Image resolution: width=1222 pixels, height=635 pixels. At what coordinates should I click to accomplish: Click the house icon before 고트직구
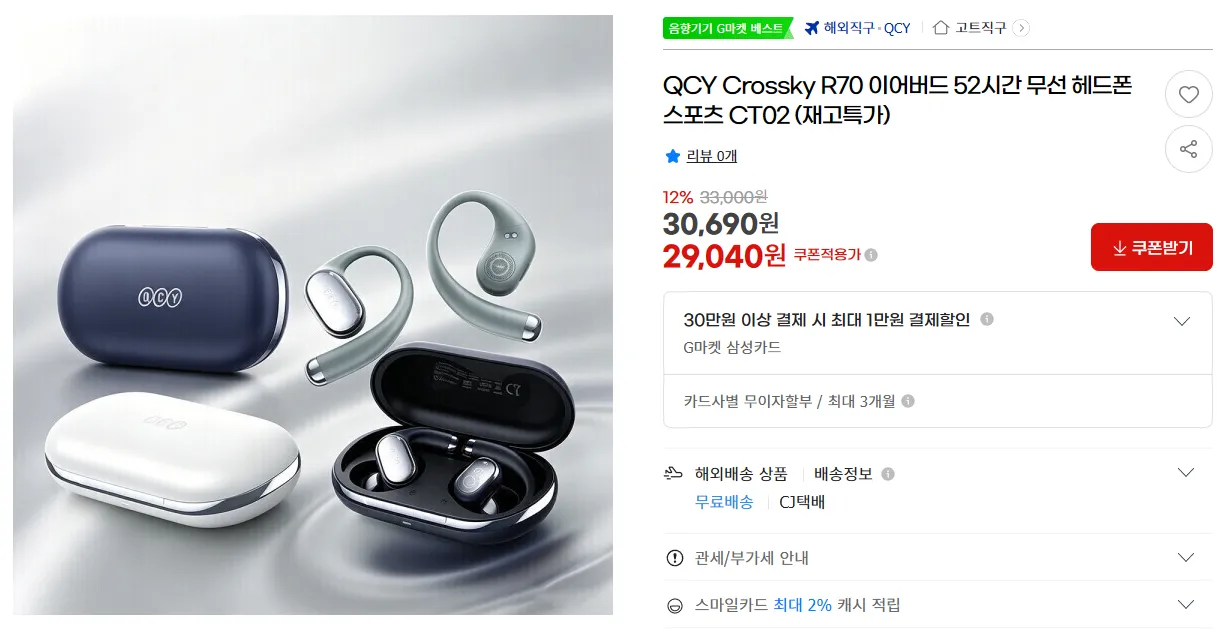coord(940,28)
